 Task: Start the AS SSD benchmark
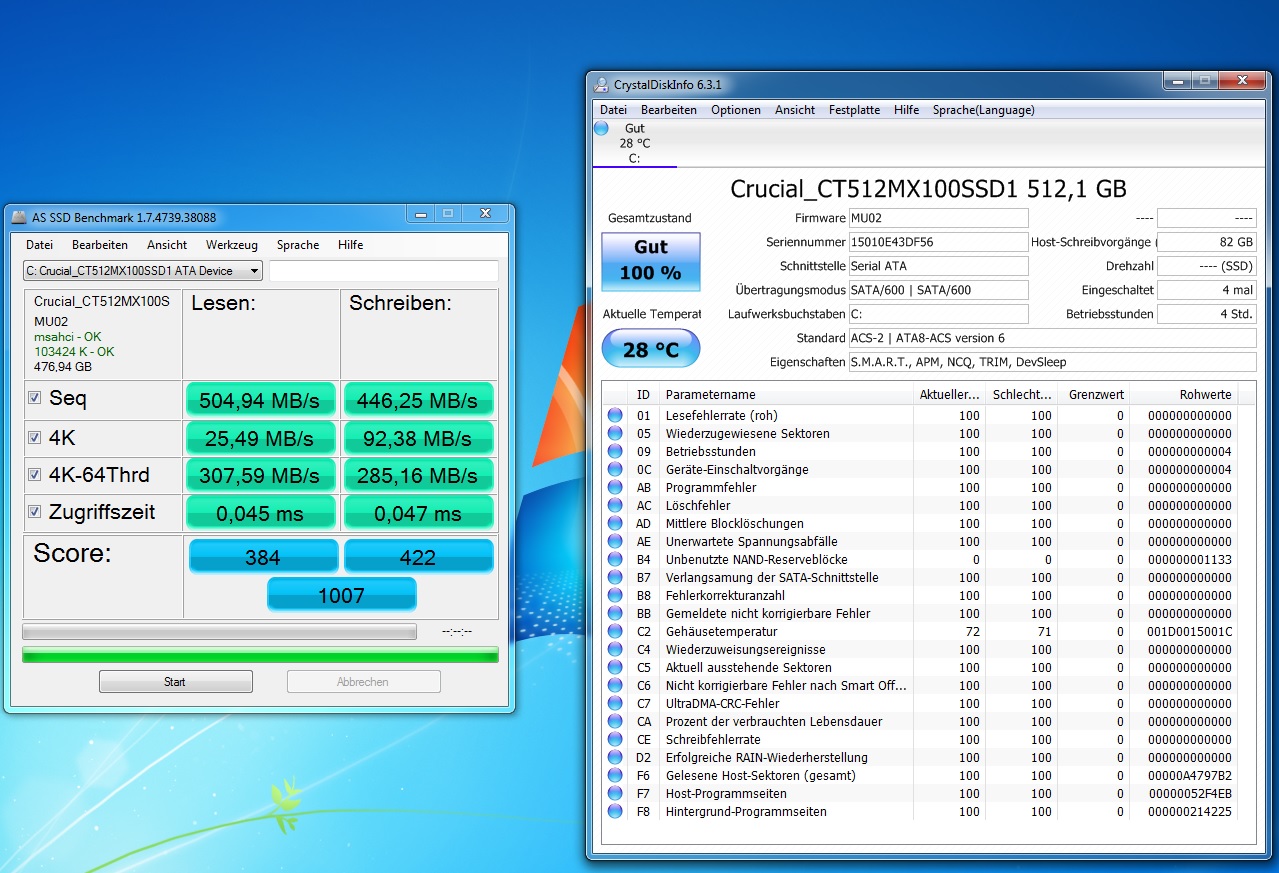pos(175,682)
